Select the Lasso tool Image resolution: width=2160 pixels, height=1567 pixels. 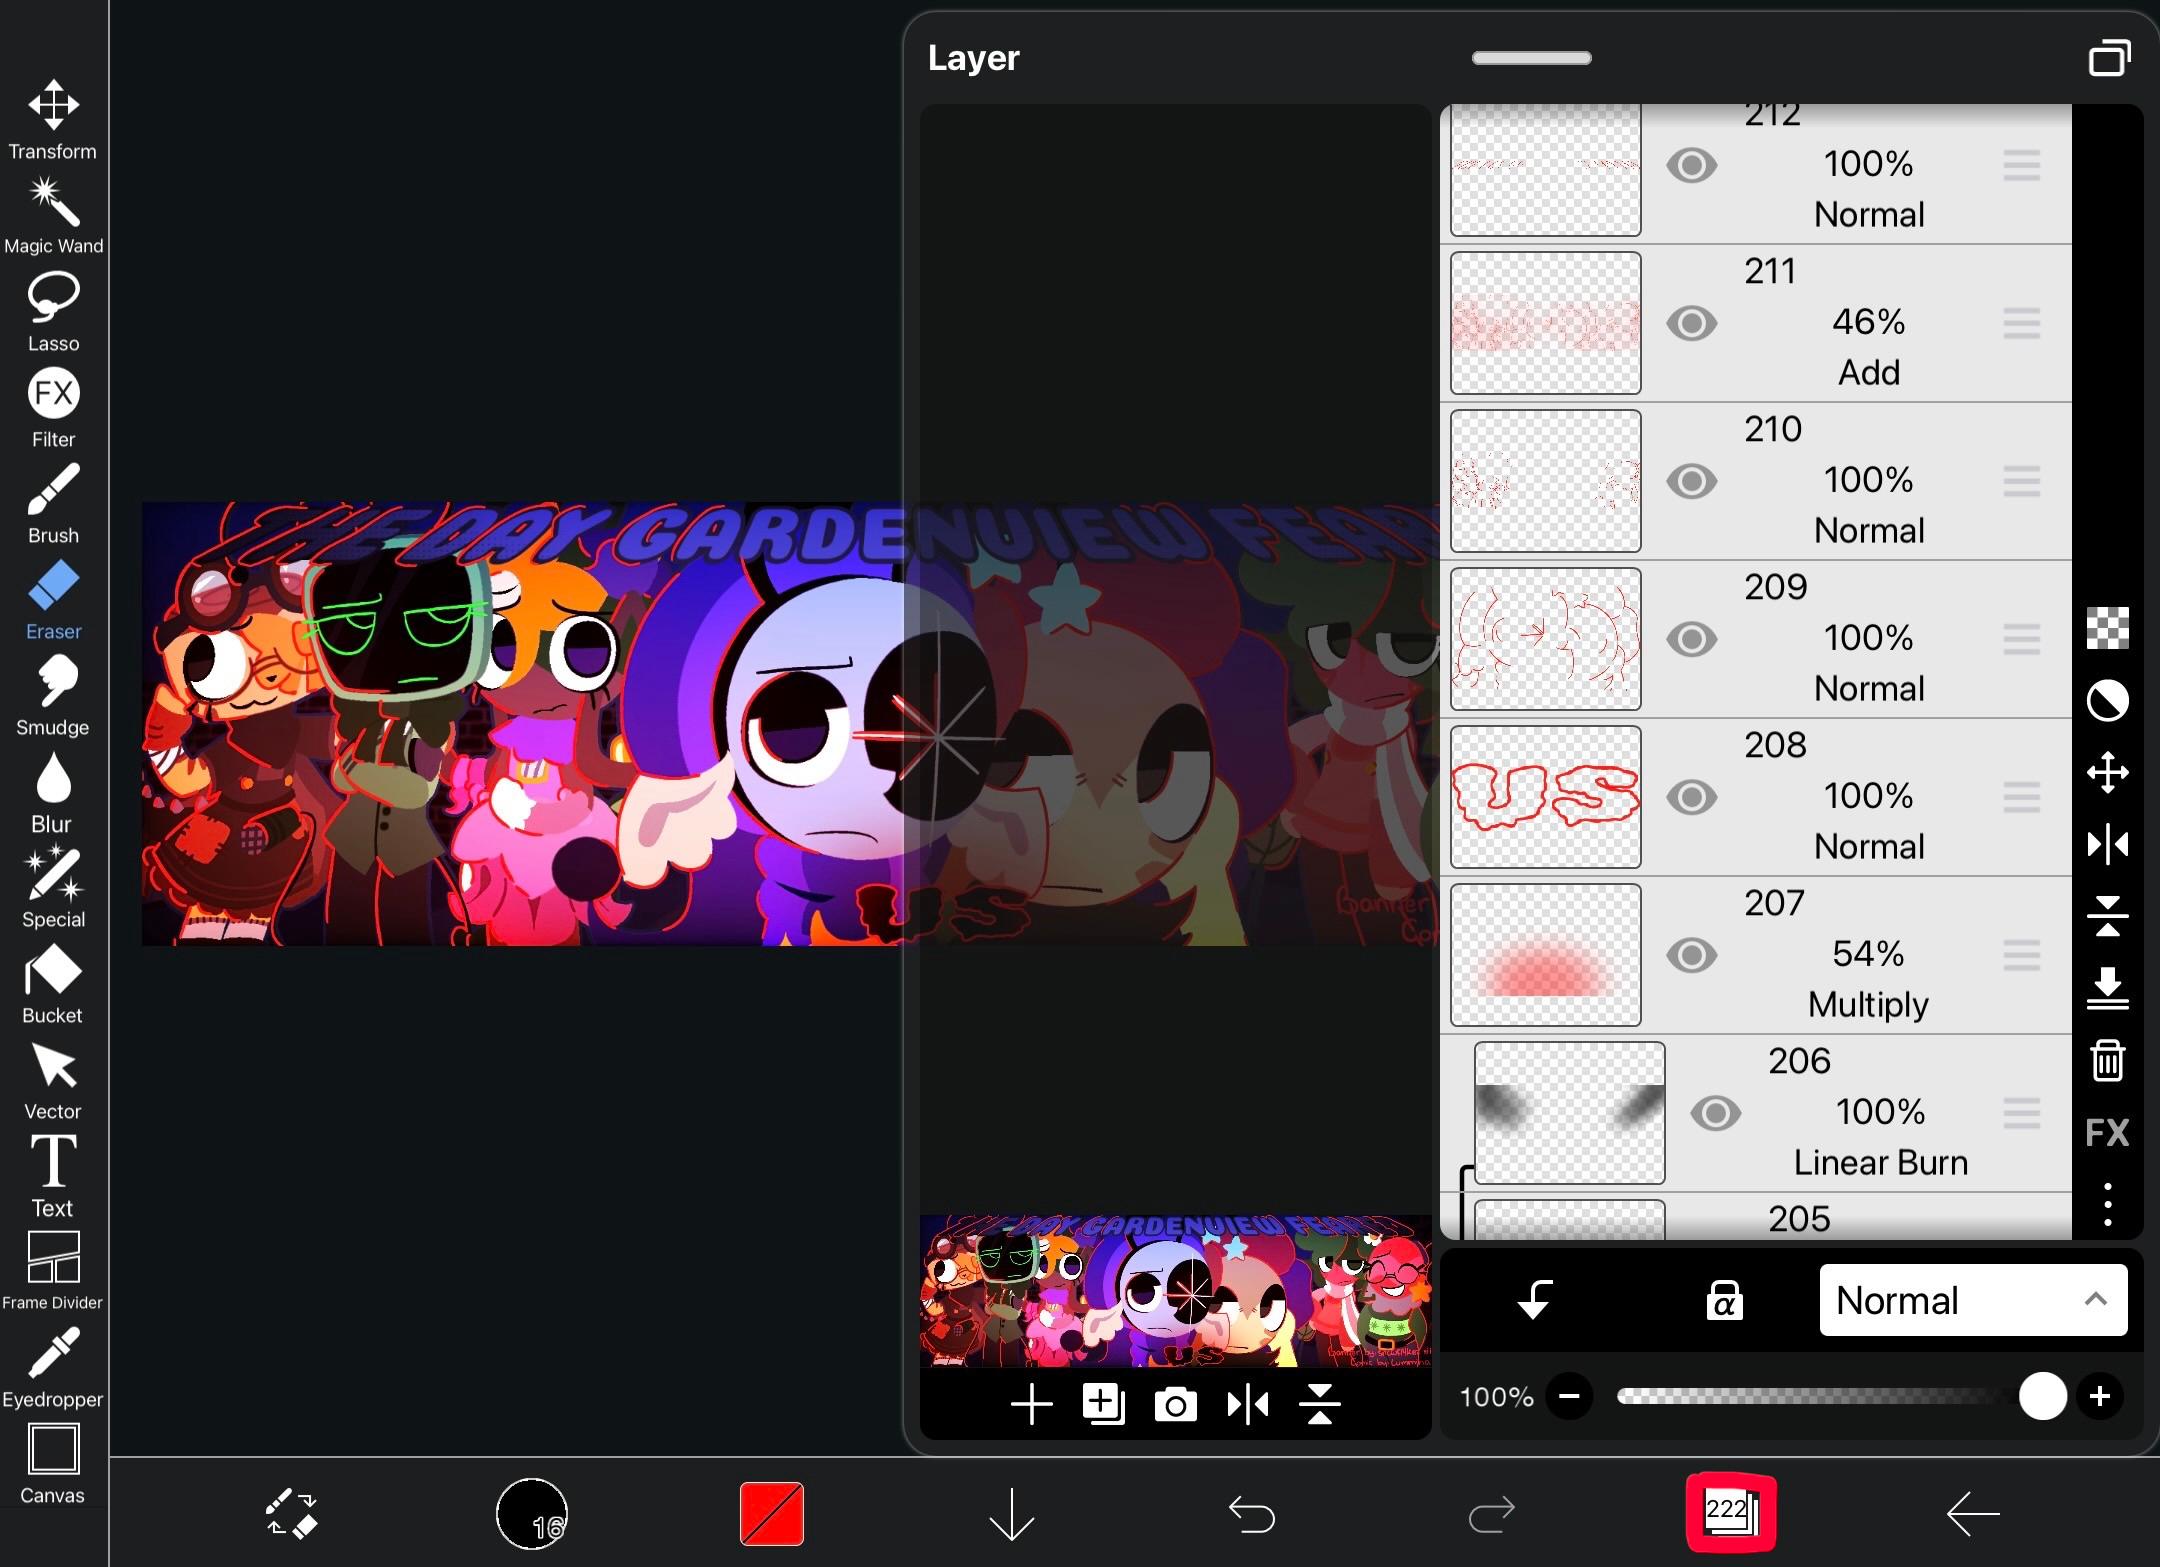click(53, 312)
